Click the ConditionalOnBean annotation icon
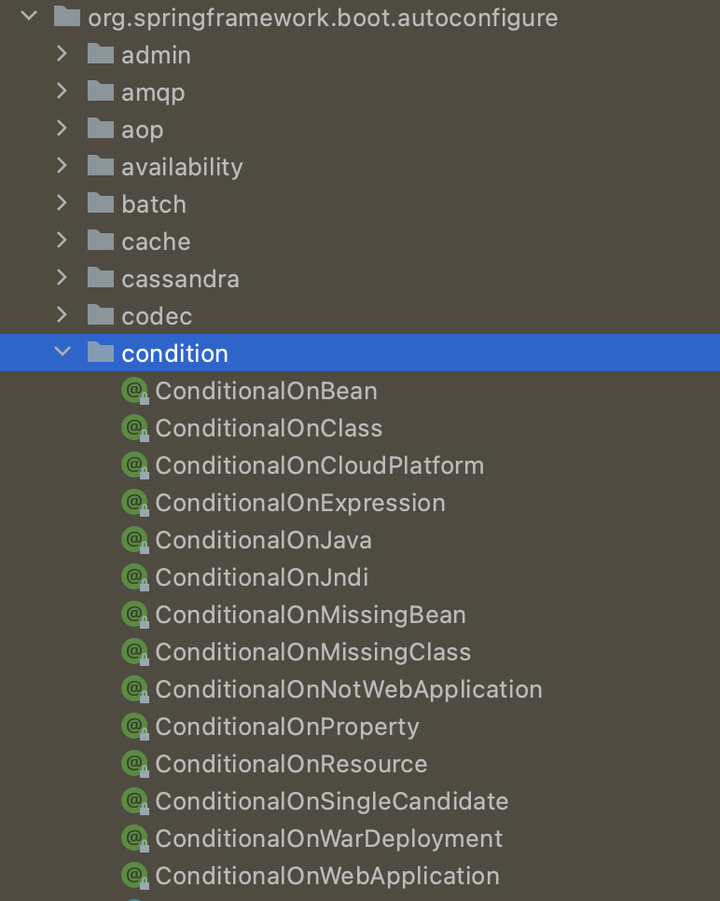Screen dimensions: 720x901 click(134, 391)
